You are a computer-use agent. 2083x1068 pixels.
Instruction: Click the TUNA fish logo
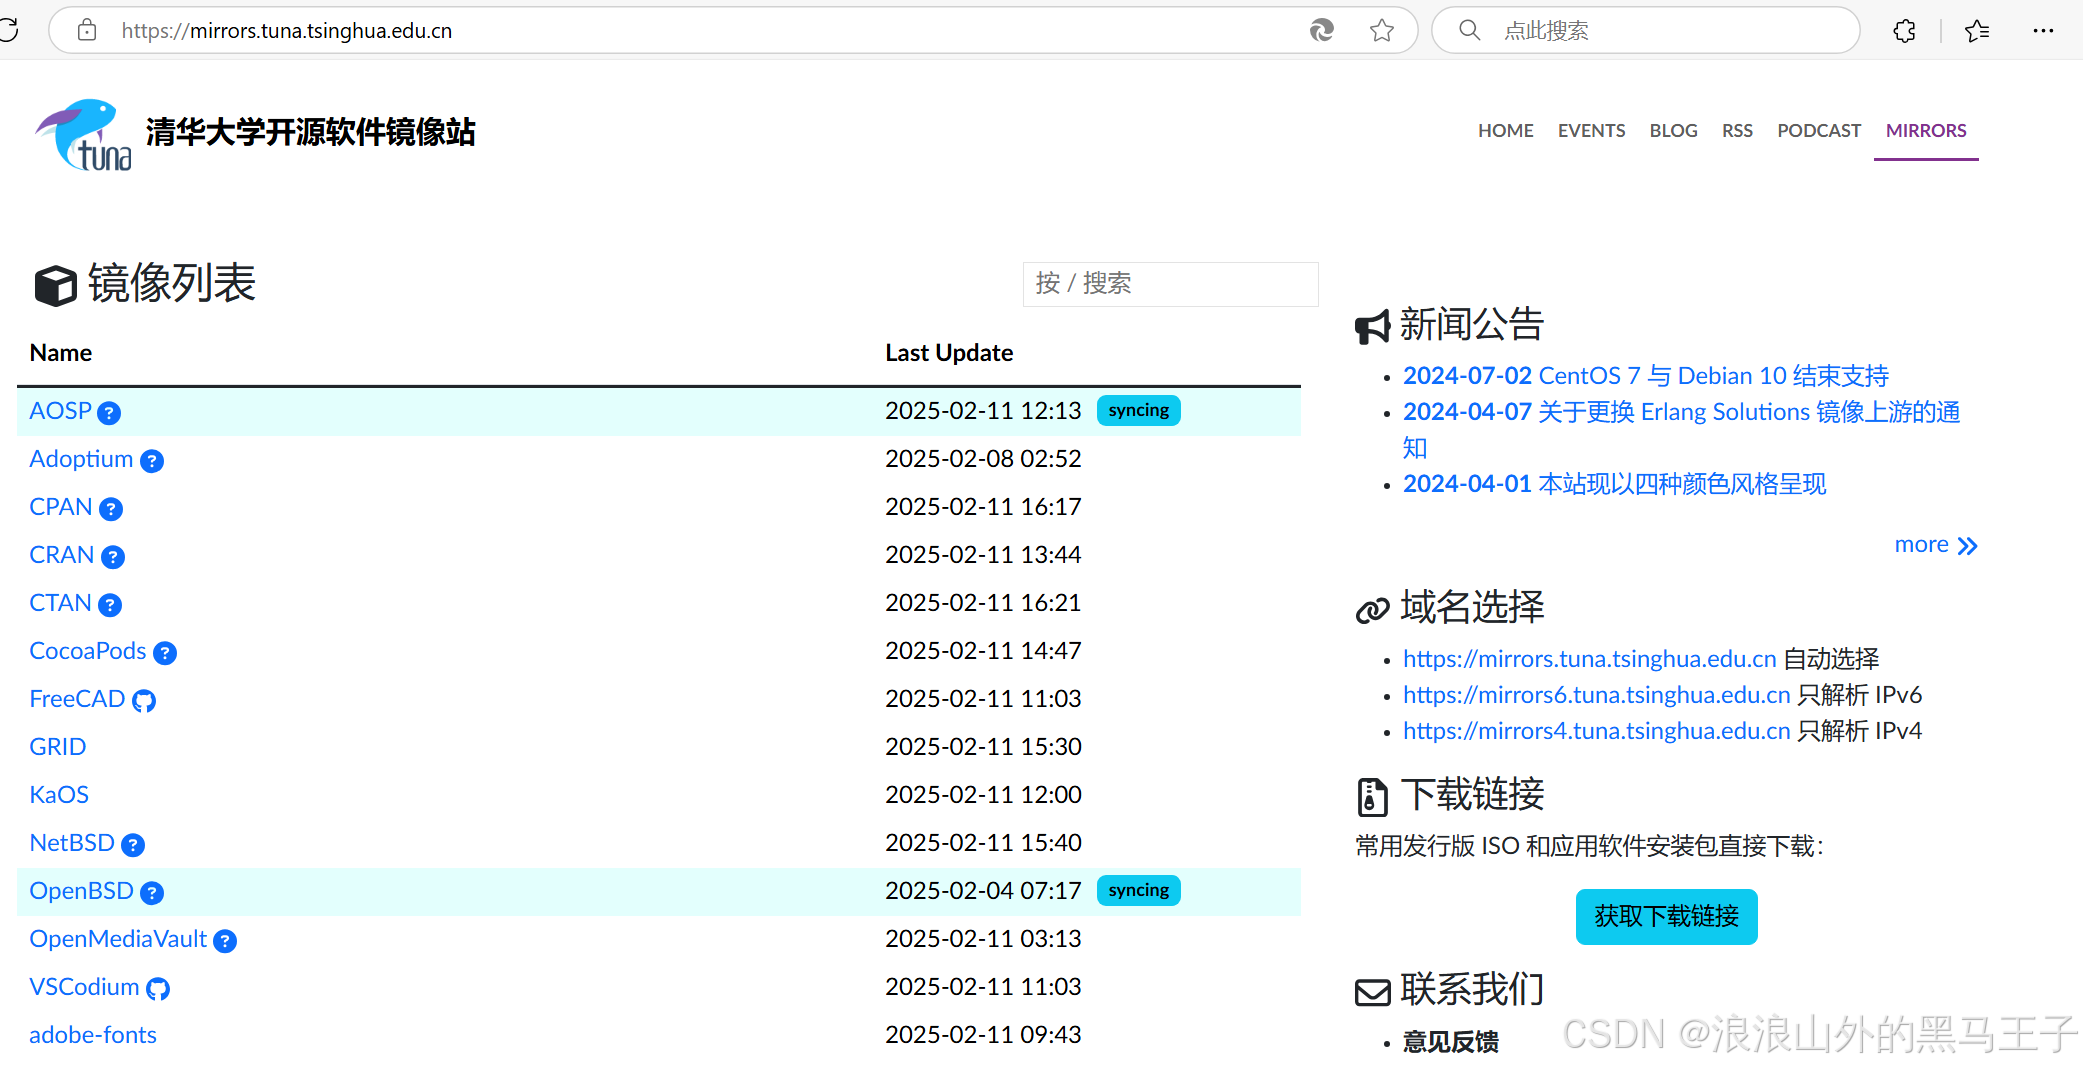point(83,134)
